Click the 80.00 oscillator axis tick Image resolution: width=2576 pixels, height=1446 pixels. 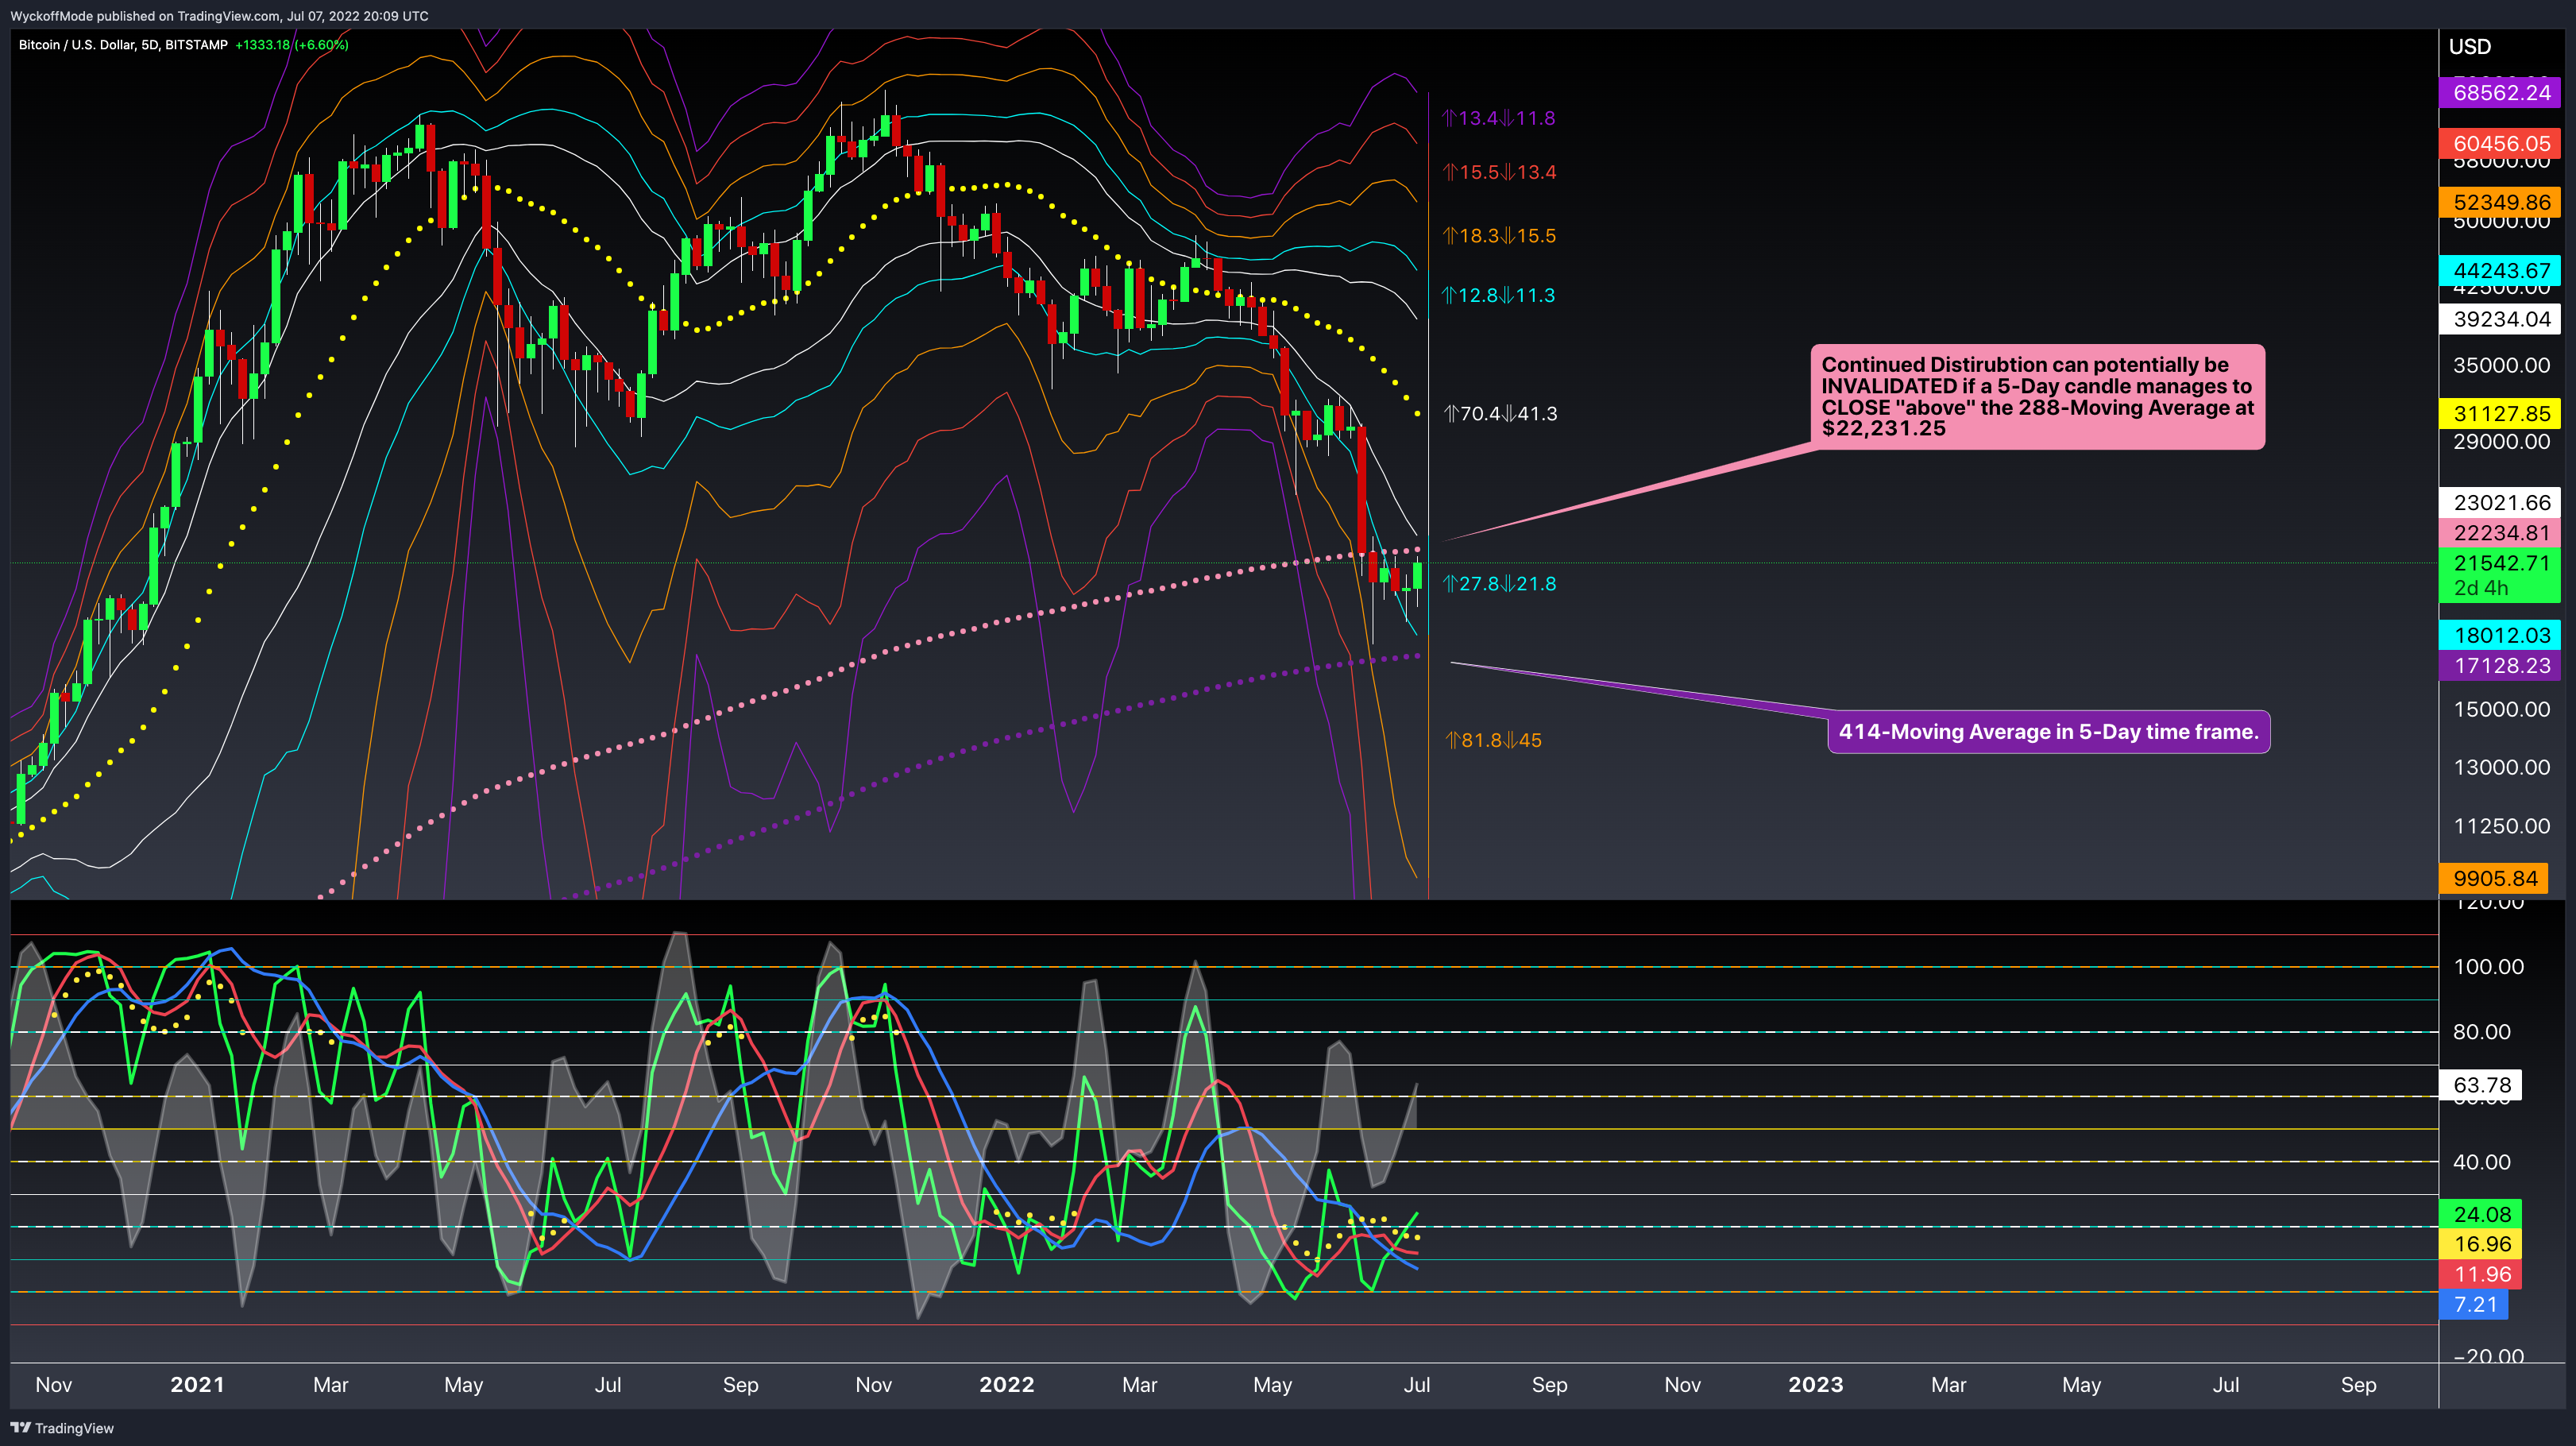click(2481, 1032)
